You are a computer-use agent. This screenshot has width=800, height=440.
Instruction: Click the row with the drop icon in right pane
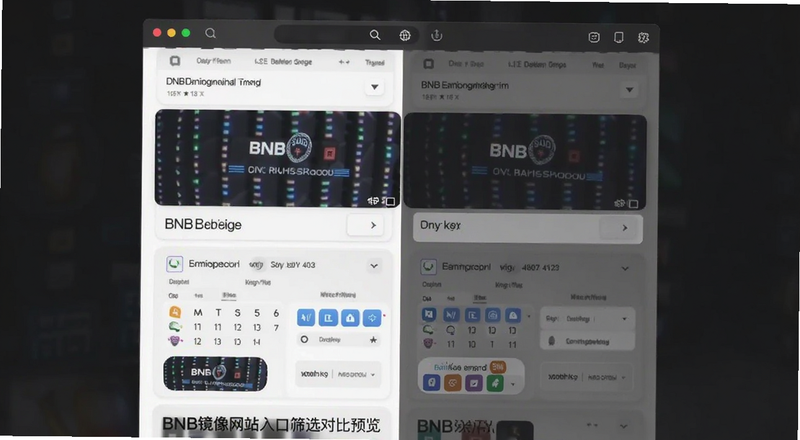[x=587, y=341]
